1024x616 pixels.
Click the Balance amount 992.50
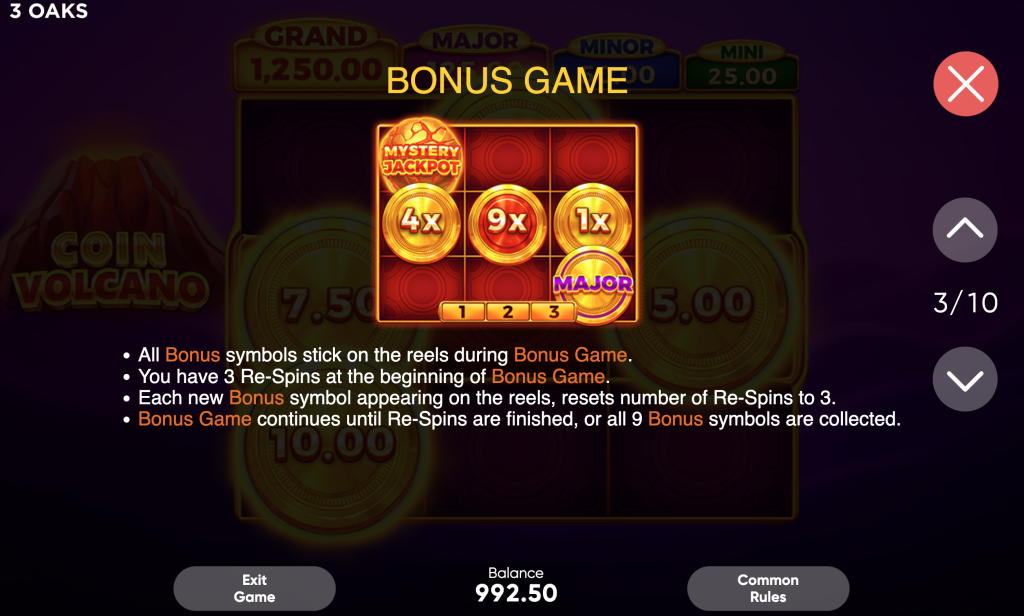[516, 593]
